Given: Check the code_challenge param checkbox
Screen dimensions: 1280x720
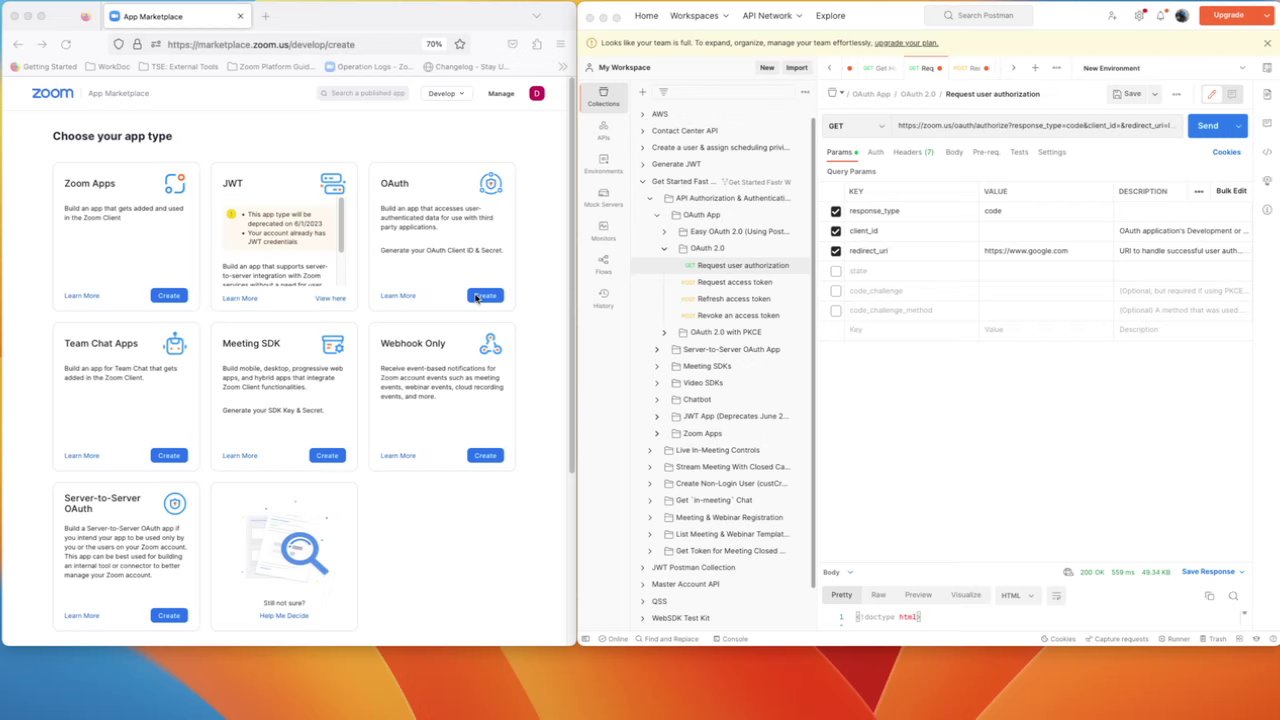Looking at the screenshot, I should (x=836, y=291).
